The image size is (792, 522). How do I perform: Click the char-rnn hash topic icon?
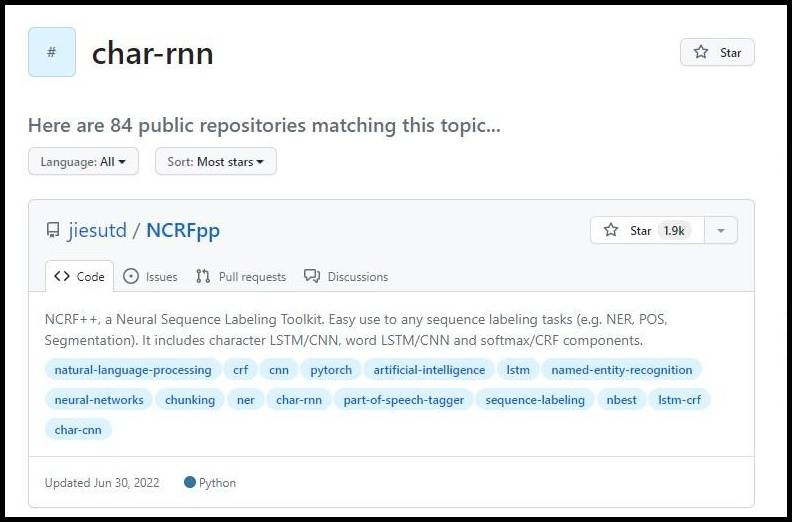(x=52, y=52)
